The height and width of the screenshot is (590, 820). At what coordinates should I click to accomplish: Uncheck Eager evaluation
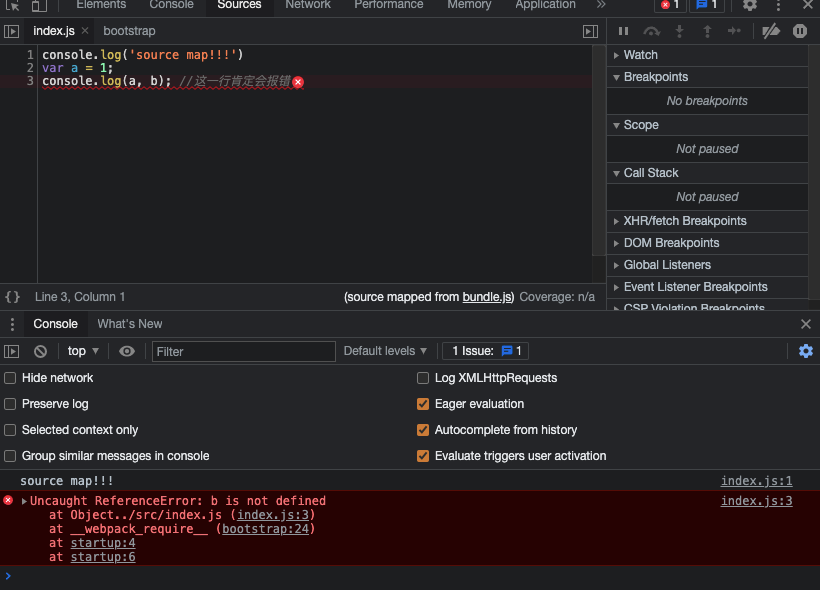(x=423, y=404)
